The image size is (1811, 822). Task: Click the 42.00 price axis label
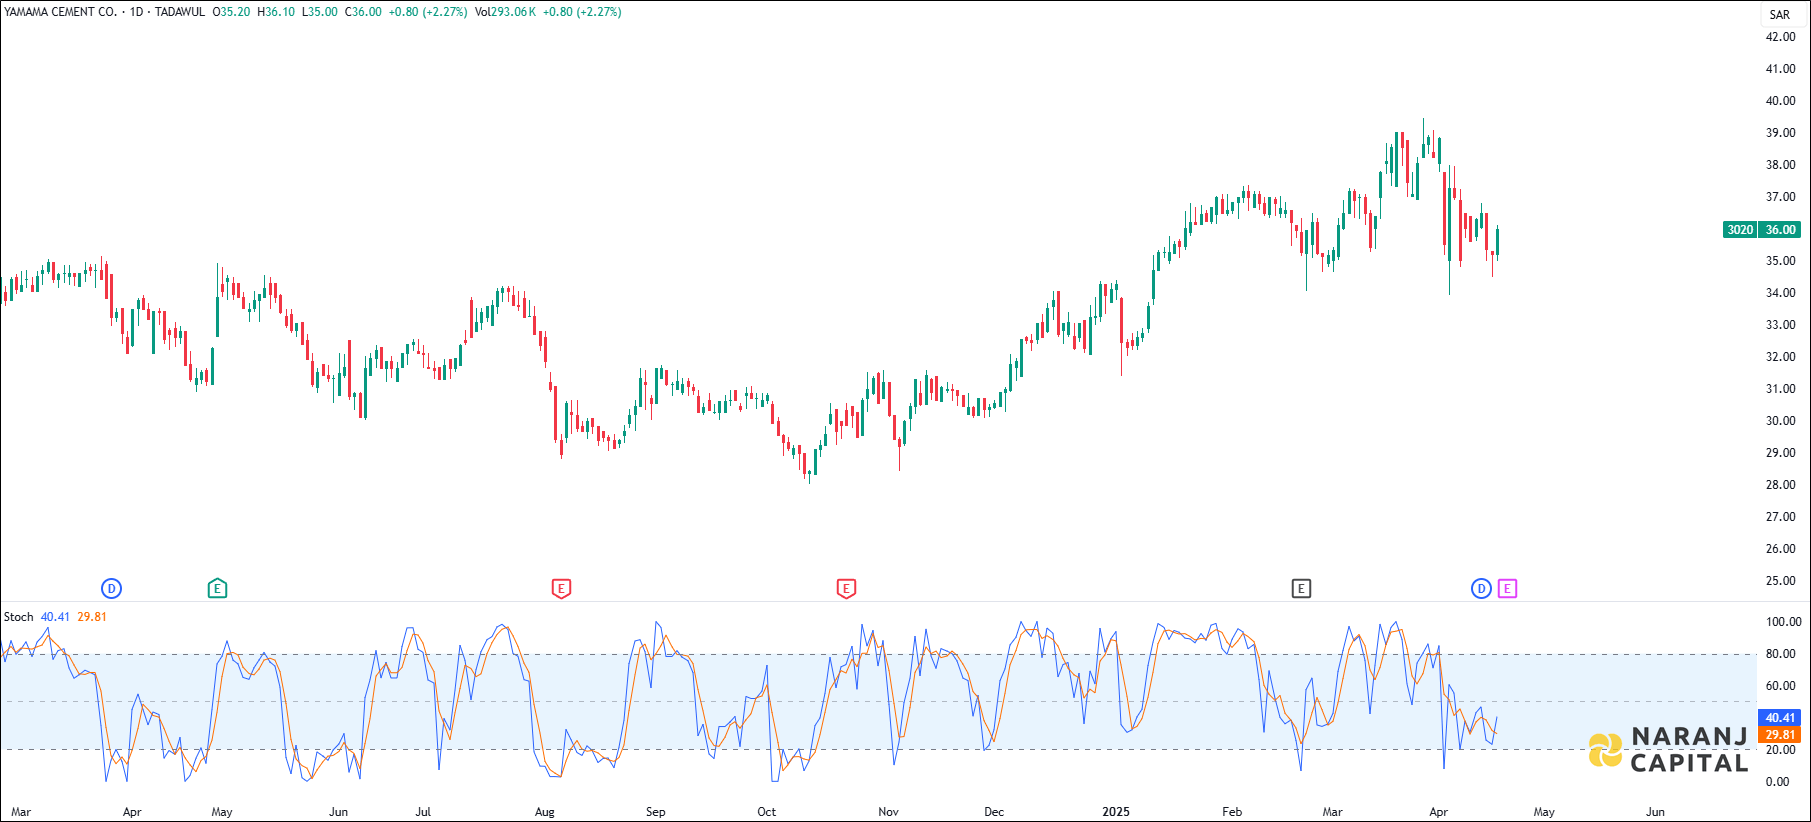point(1780,37)
